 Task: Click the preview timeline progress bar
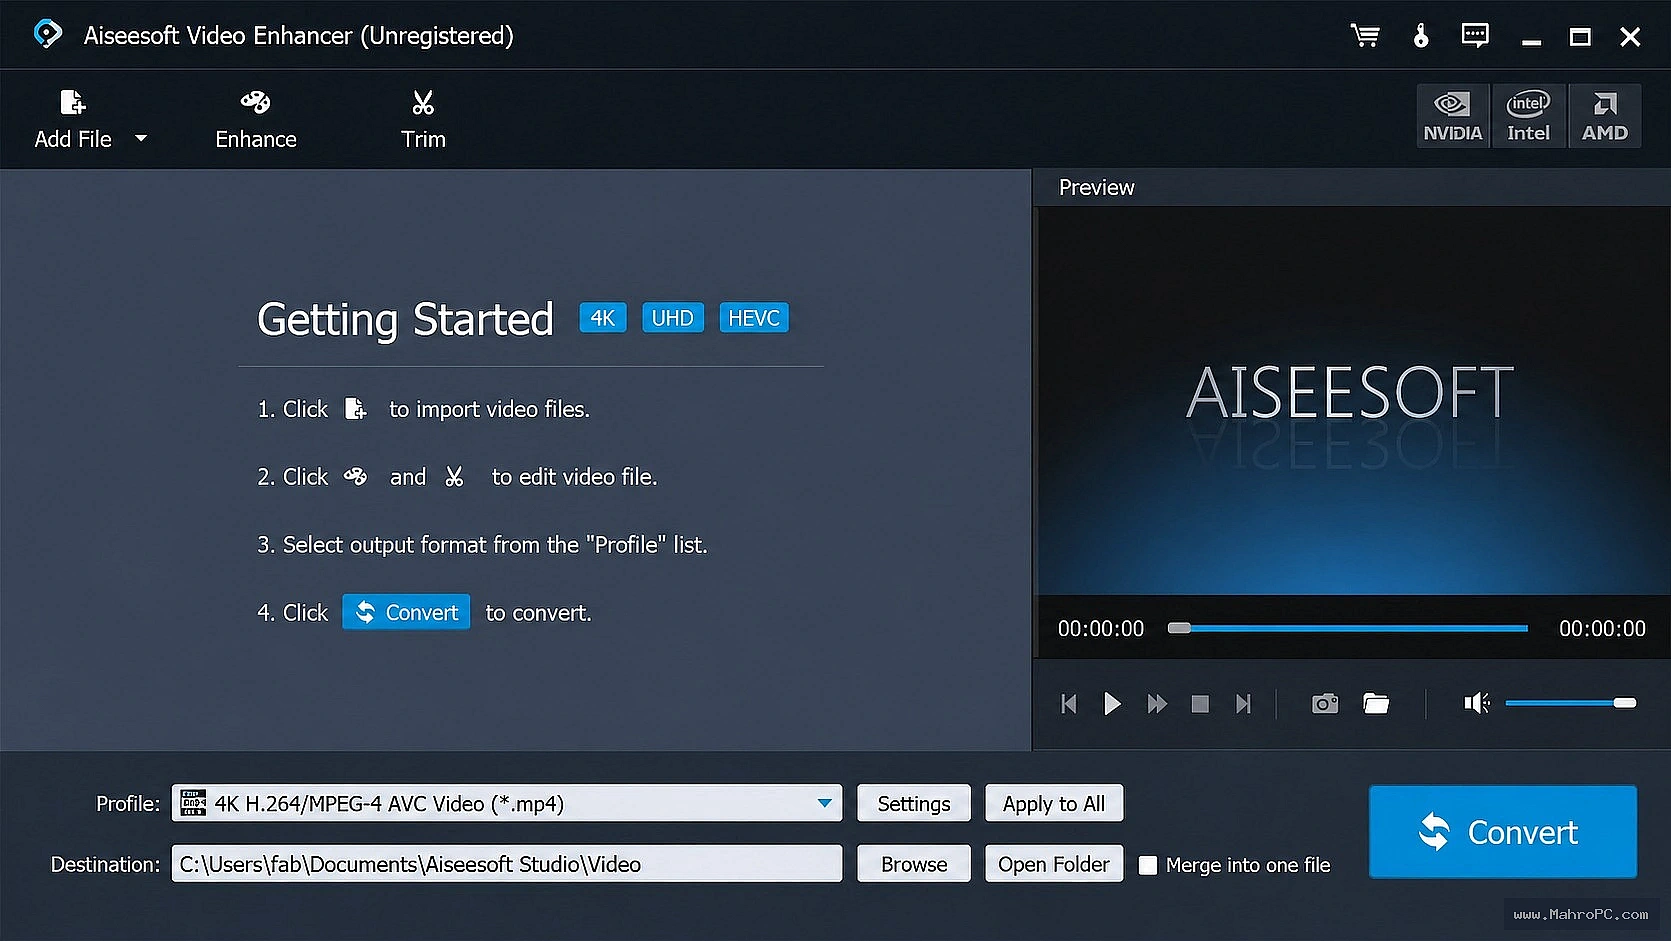tap(1348, 628)
